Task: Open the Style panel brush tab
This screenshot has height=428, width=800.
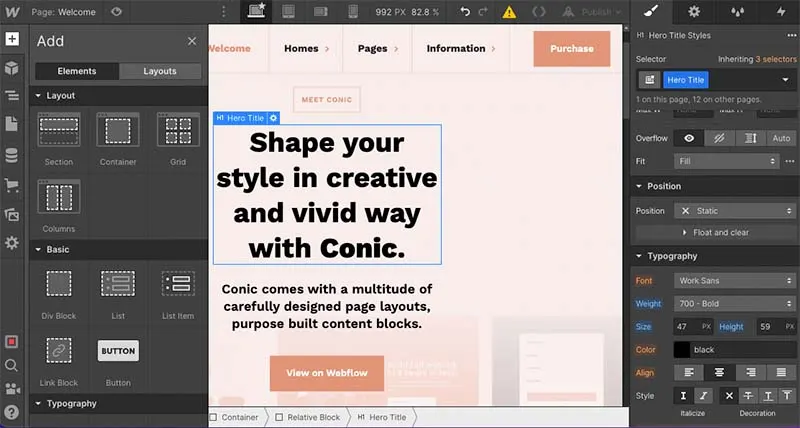Action: (651, 12)
